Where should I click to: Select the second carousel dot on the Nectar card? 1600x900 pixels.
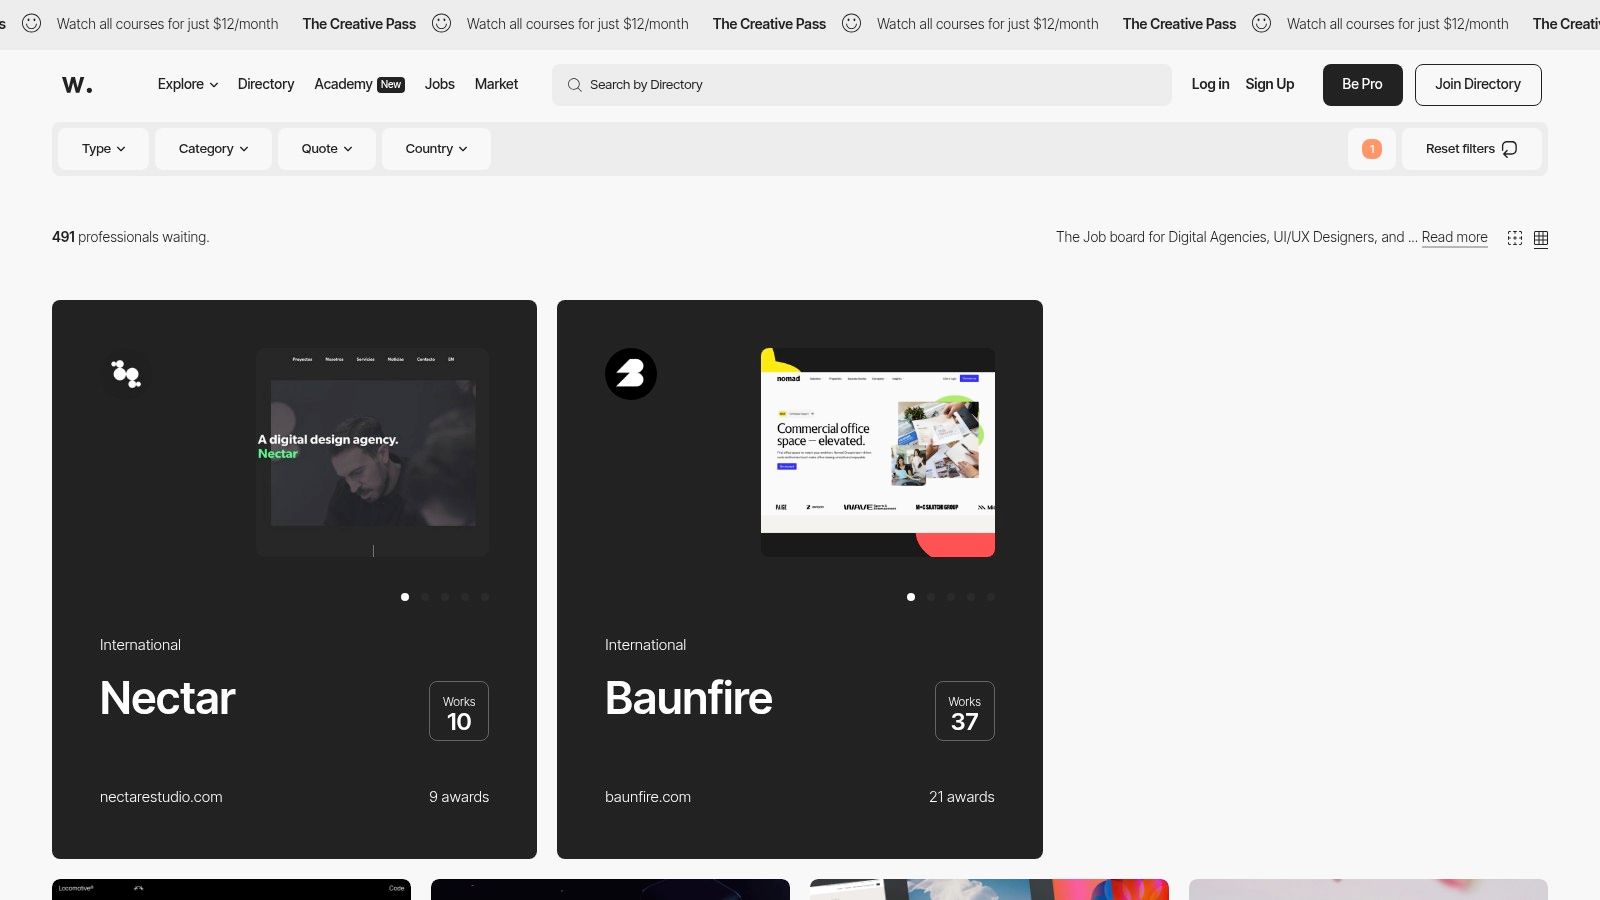[425, 596]
